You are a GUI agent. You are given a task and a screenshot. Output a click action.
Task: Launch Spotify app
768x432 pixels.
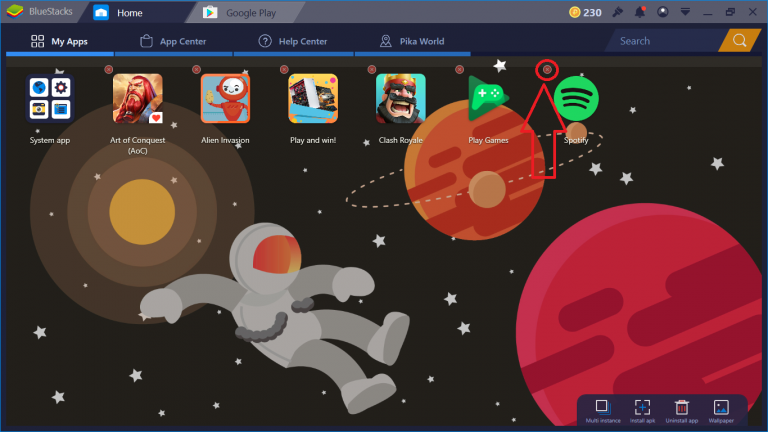576,98
